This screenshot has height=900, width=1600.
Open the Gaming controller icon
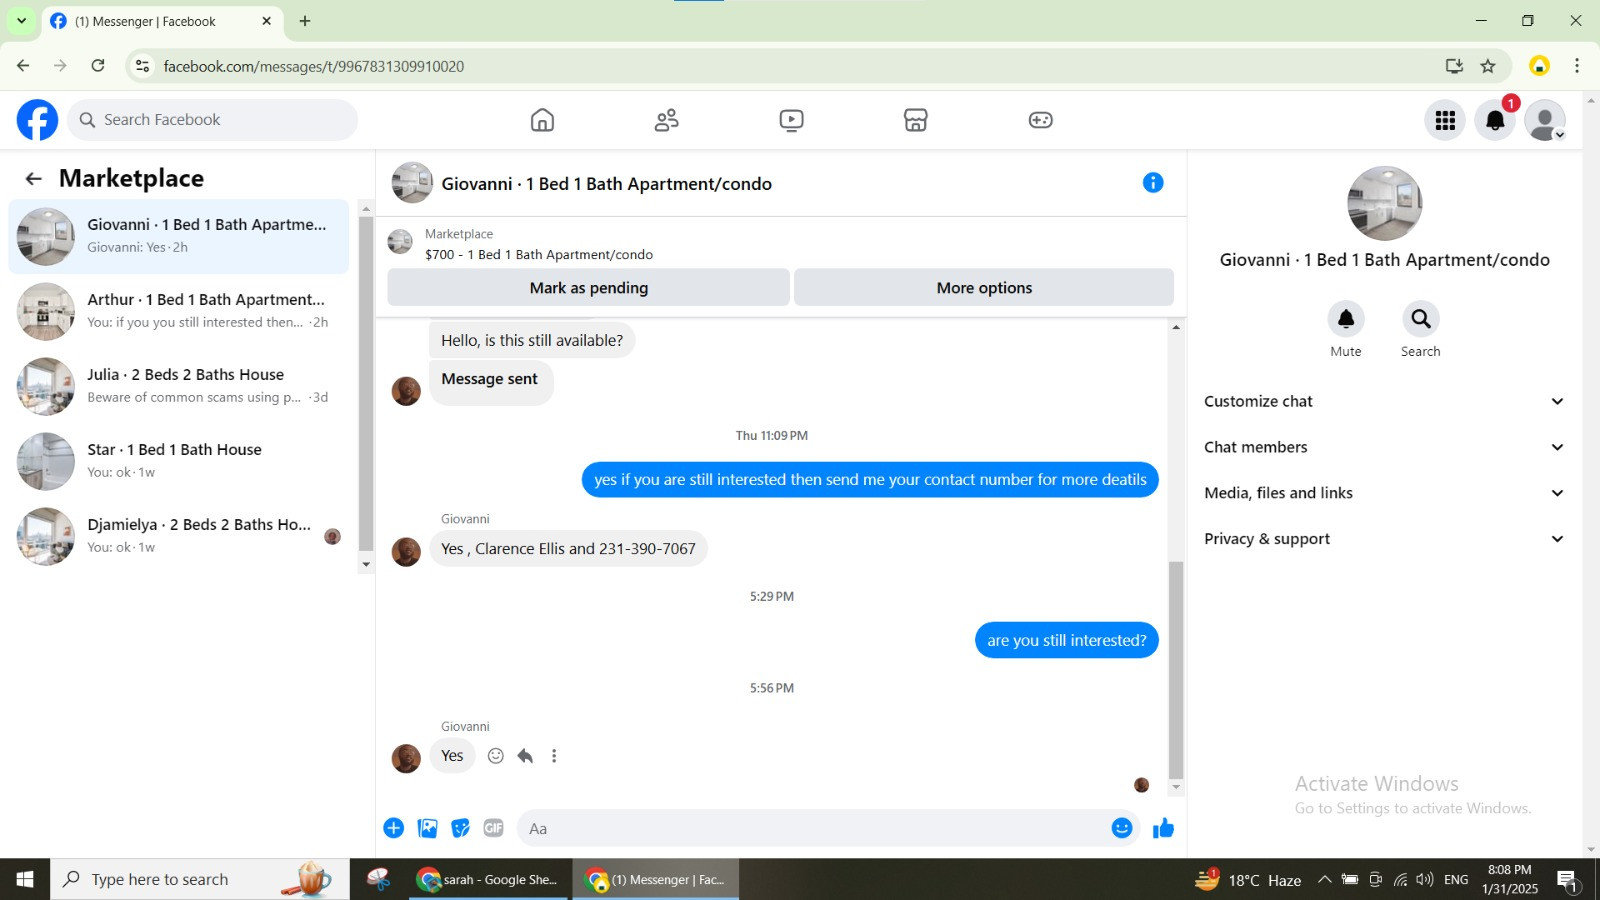1041,120
